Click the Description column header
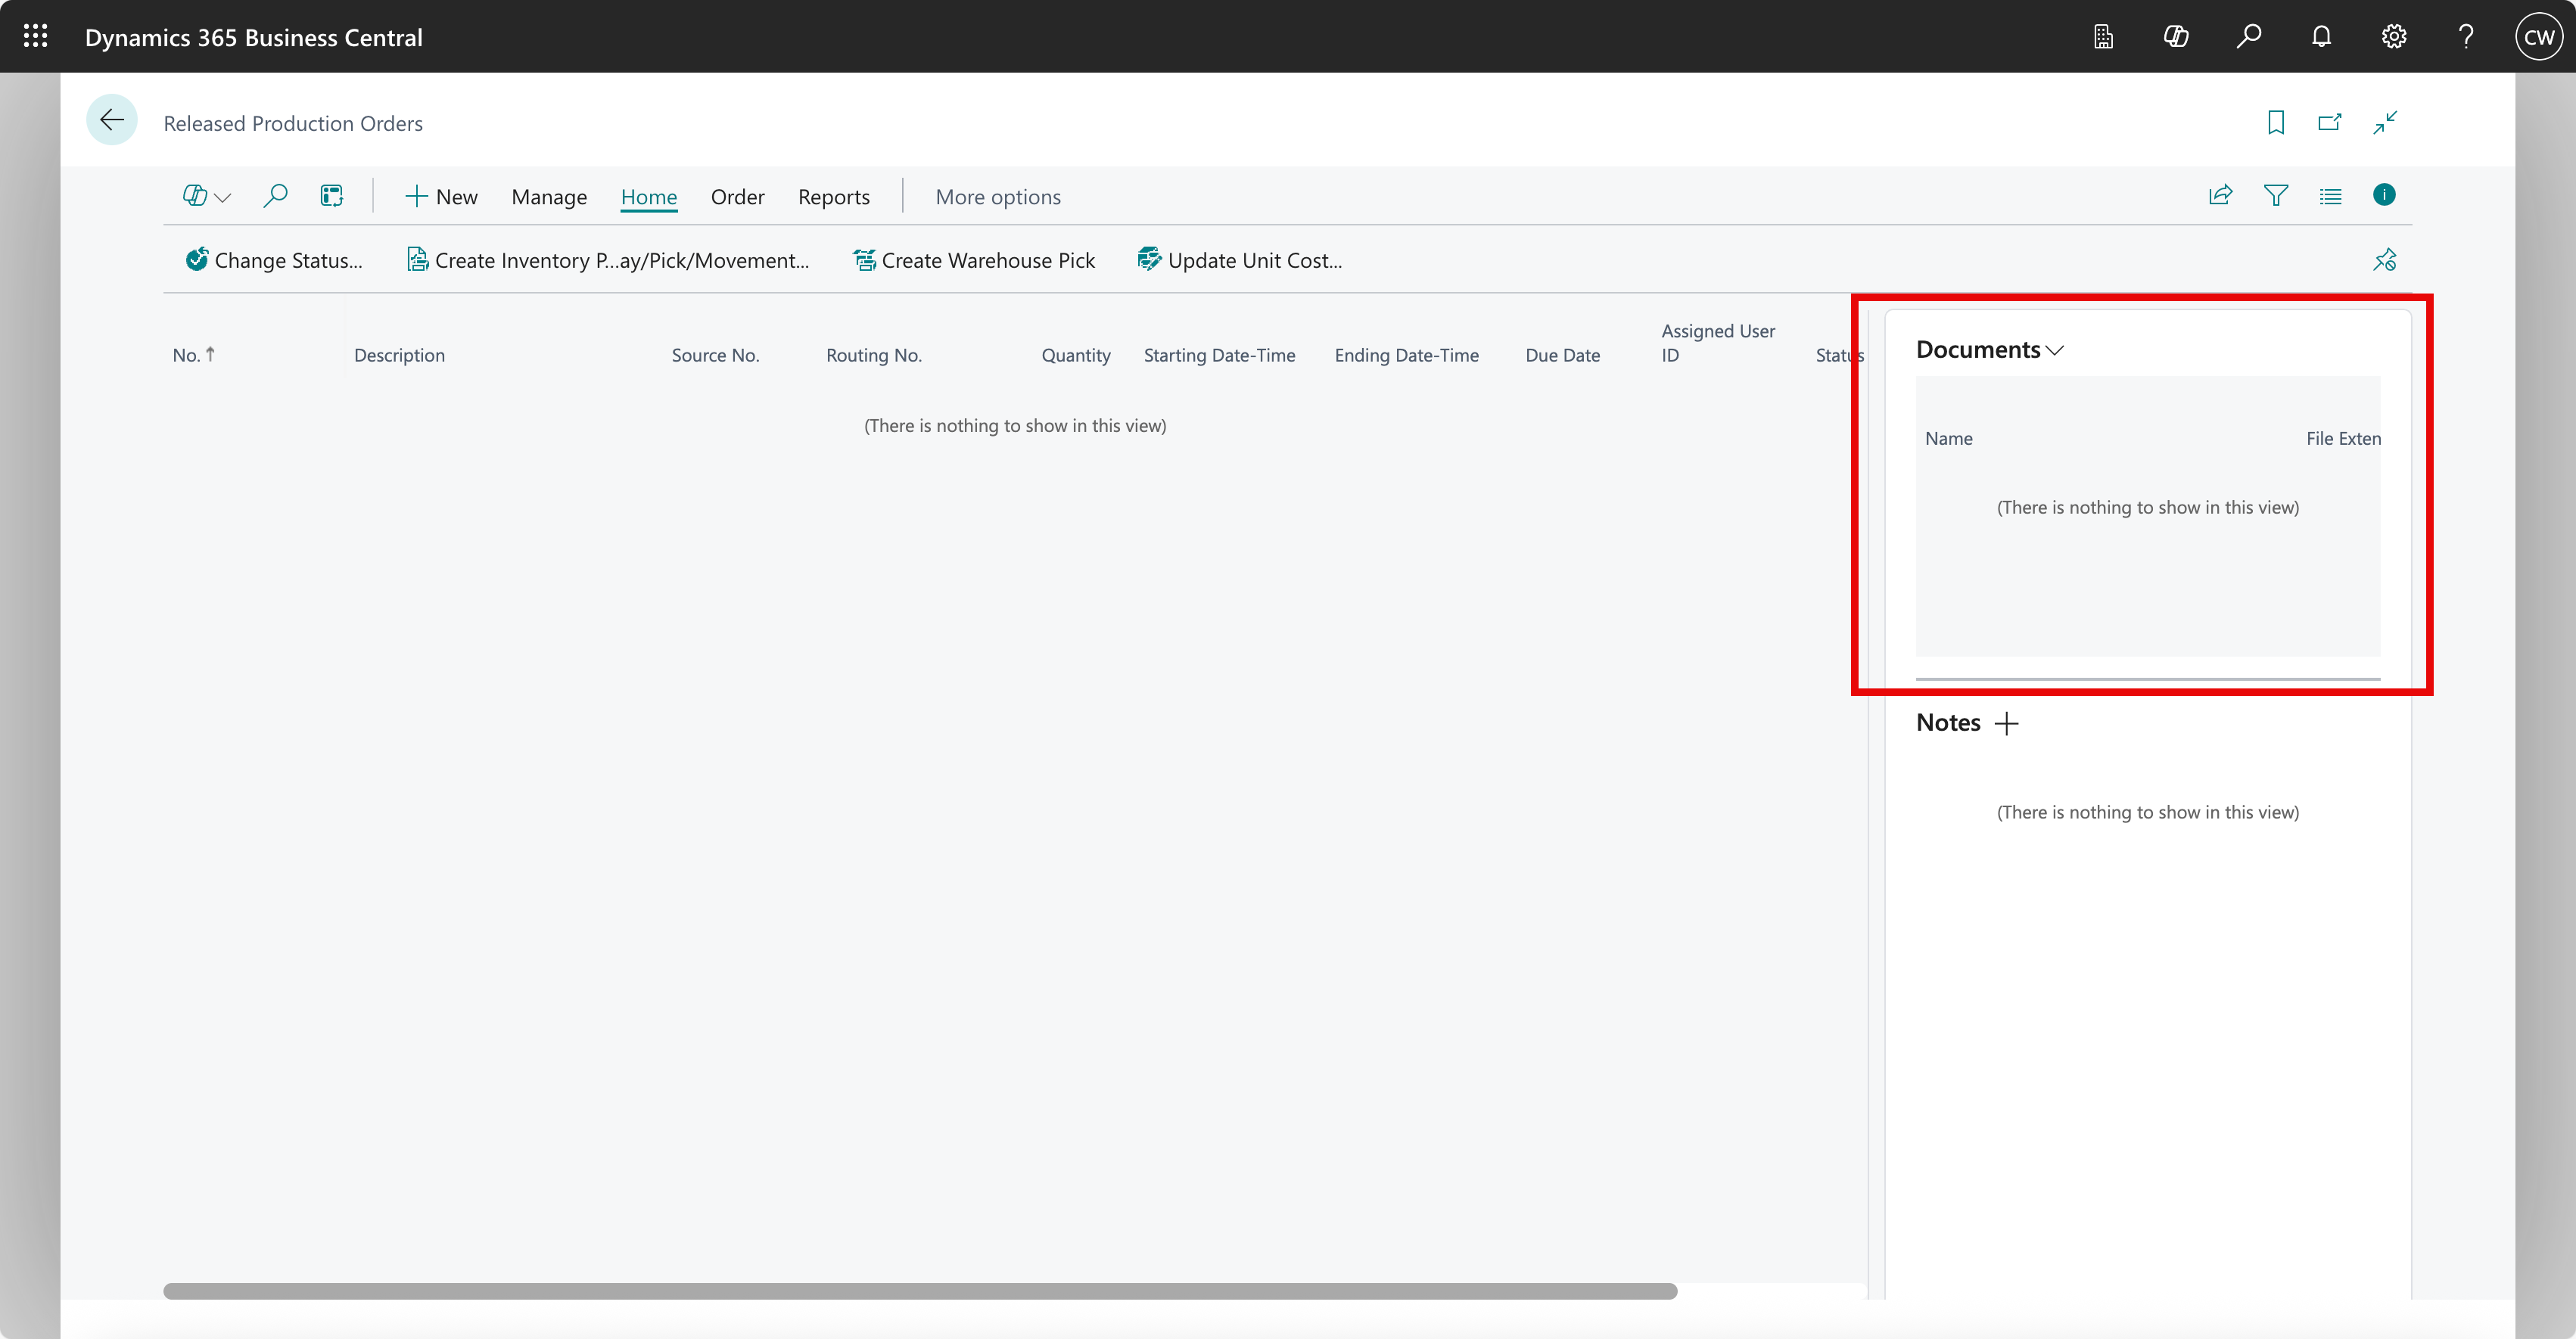Viewport: 2576px width, 1339px height. pos(399,355)
